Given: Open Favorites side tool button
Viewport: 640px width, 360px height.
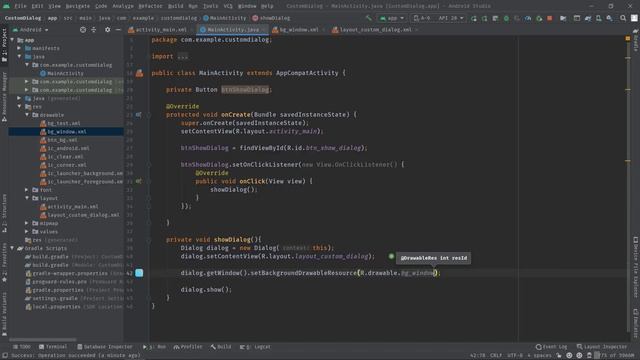Looking at the screenshot, I should pos(4,262).
